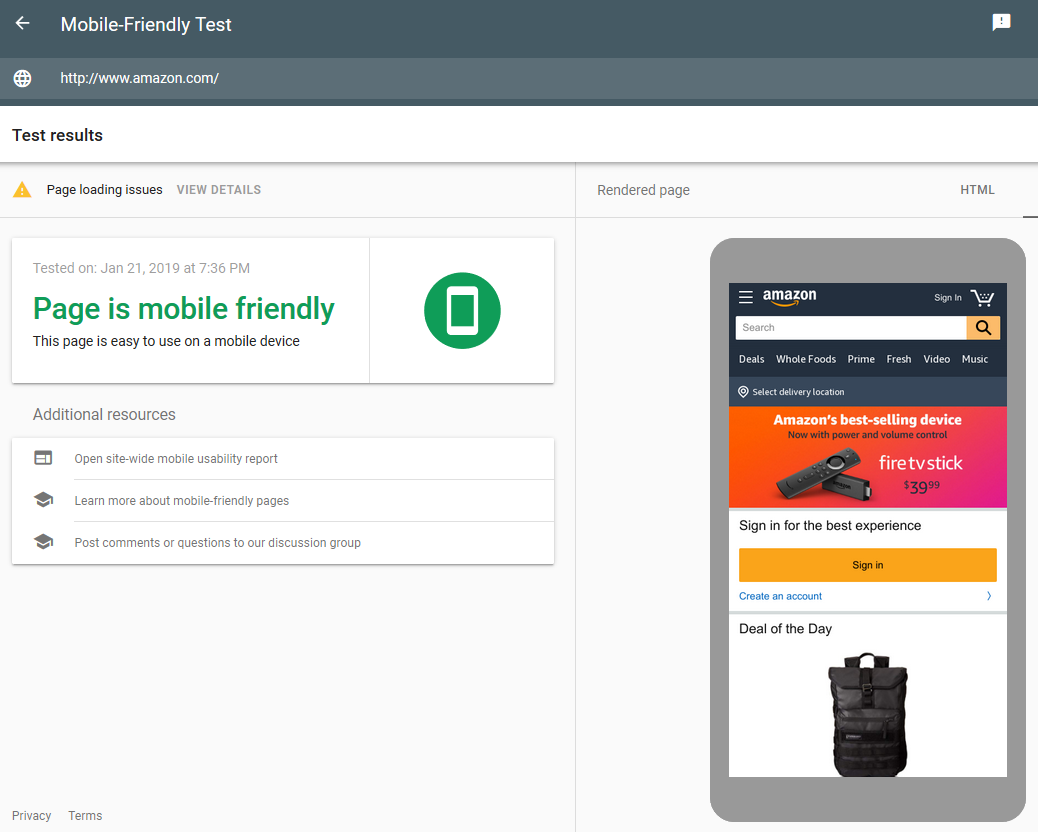Viewport: 1038px width, 832px height.
Task: Click the chevron next to Create an account
Action: click(989, 596)
